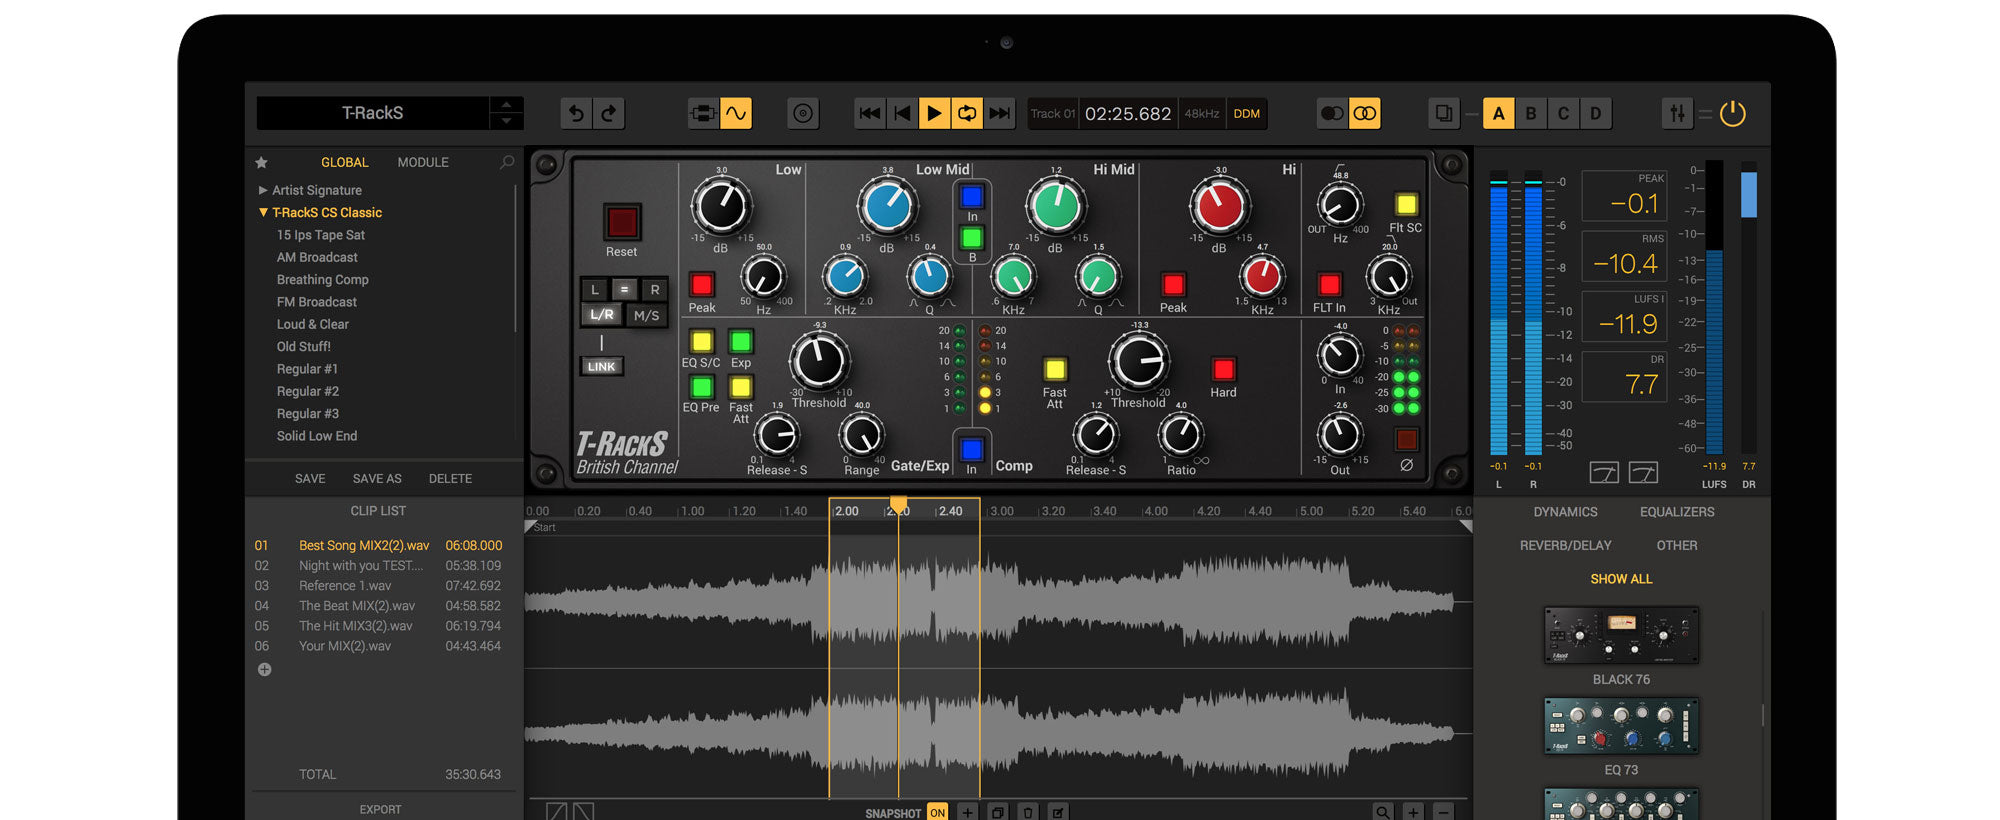Collapse the T-RackS CS Classic folder
Image resolution: width=2000 pixels, height=820 pixels.
pyautogui.click(x=263, y=212)
